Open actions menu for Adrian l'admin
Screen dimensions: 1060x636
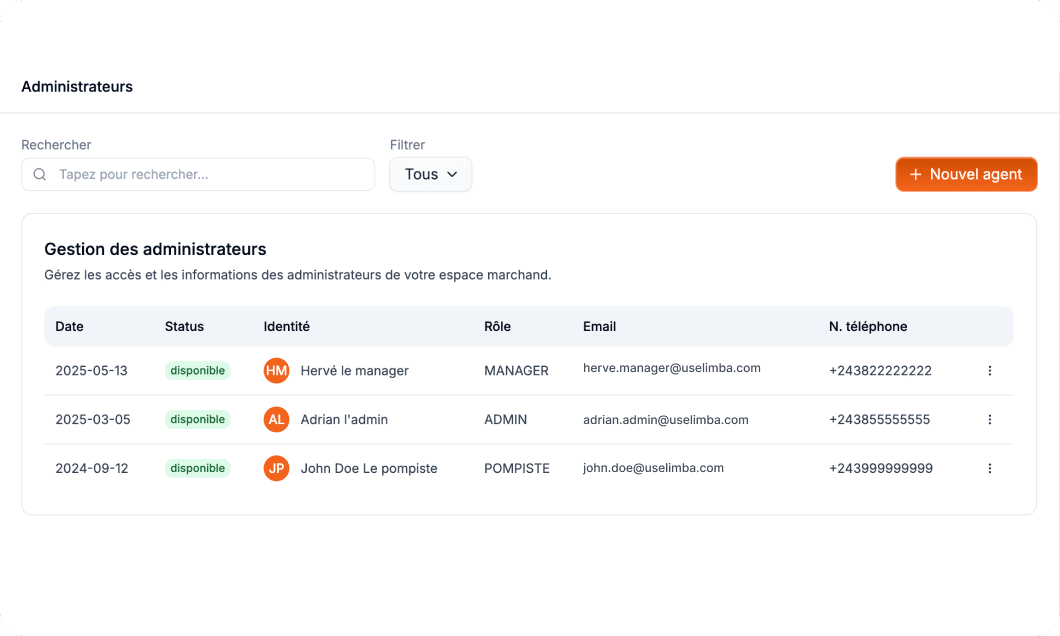pos(990,420)
